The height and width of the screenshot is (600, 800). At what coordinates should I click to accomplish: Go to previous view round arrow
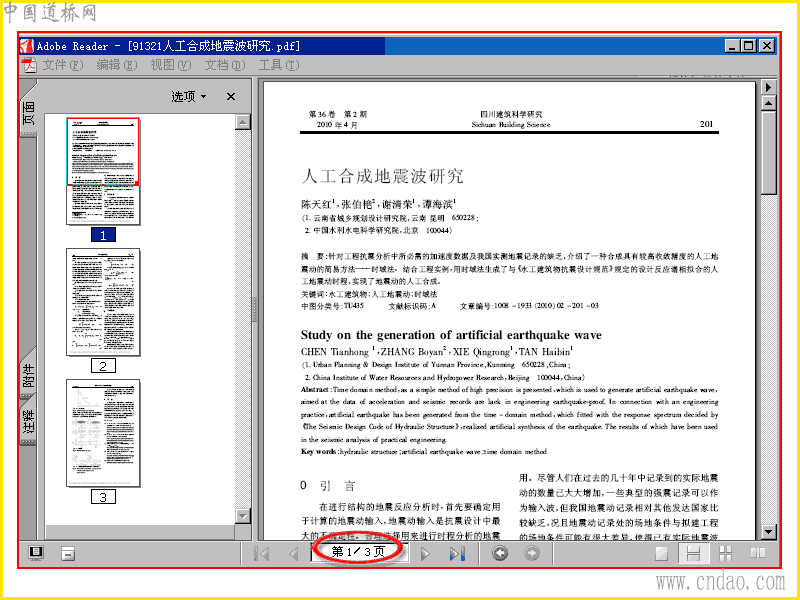499,554
